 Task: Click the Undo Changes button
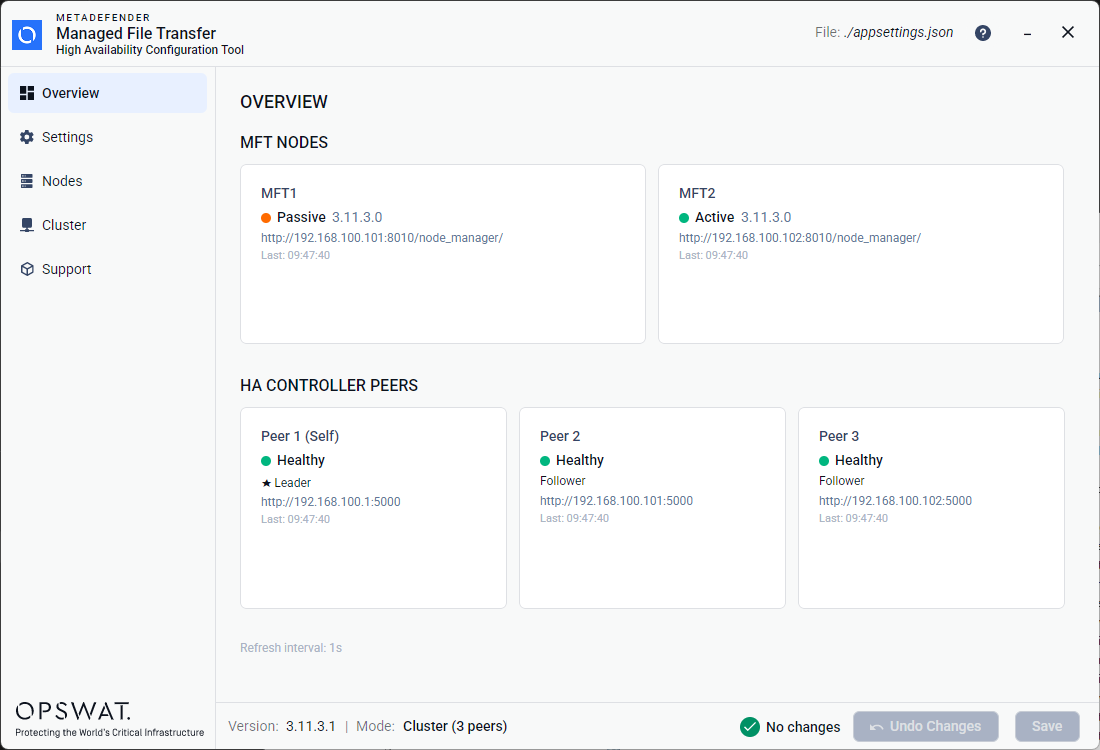tap(925, 726)
